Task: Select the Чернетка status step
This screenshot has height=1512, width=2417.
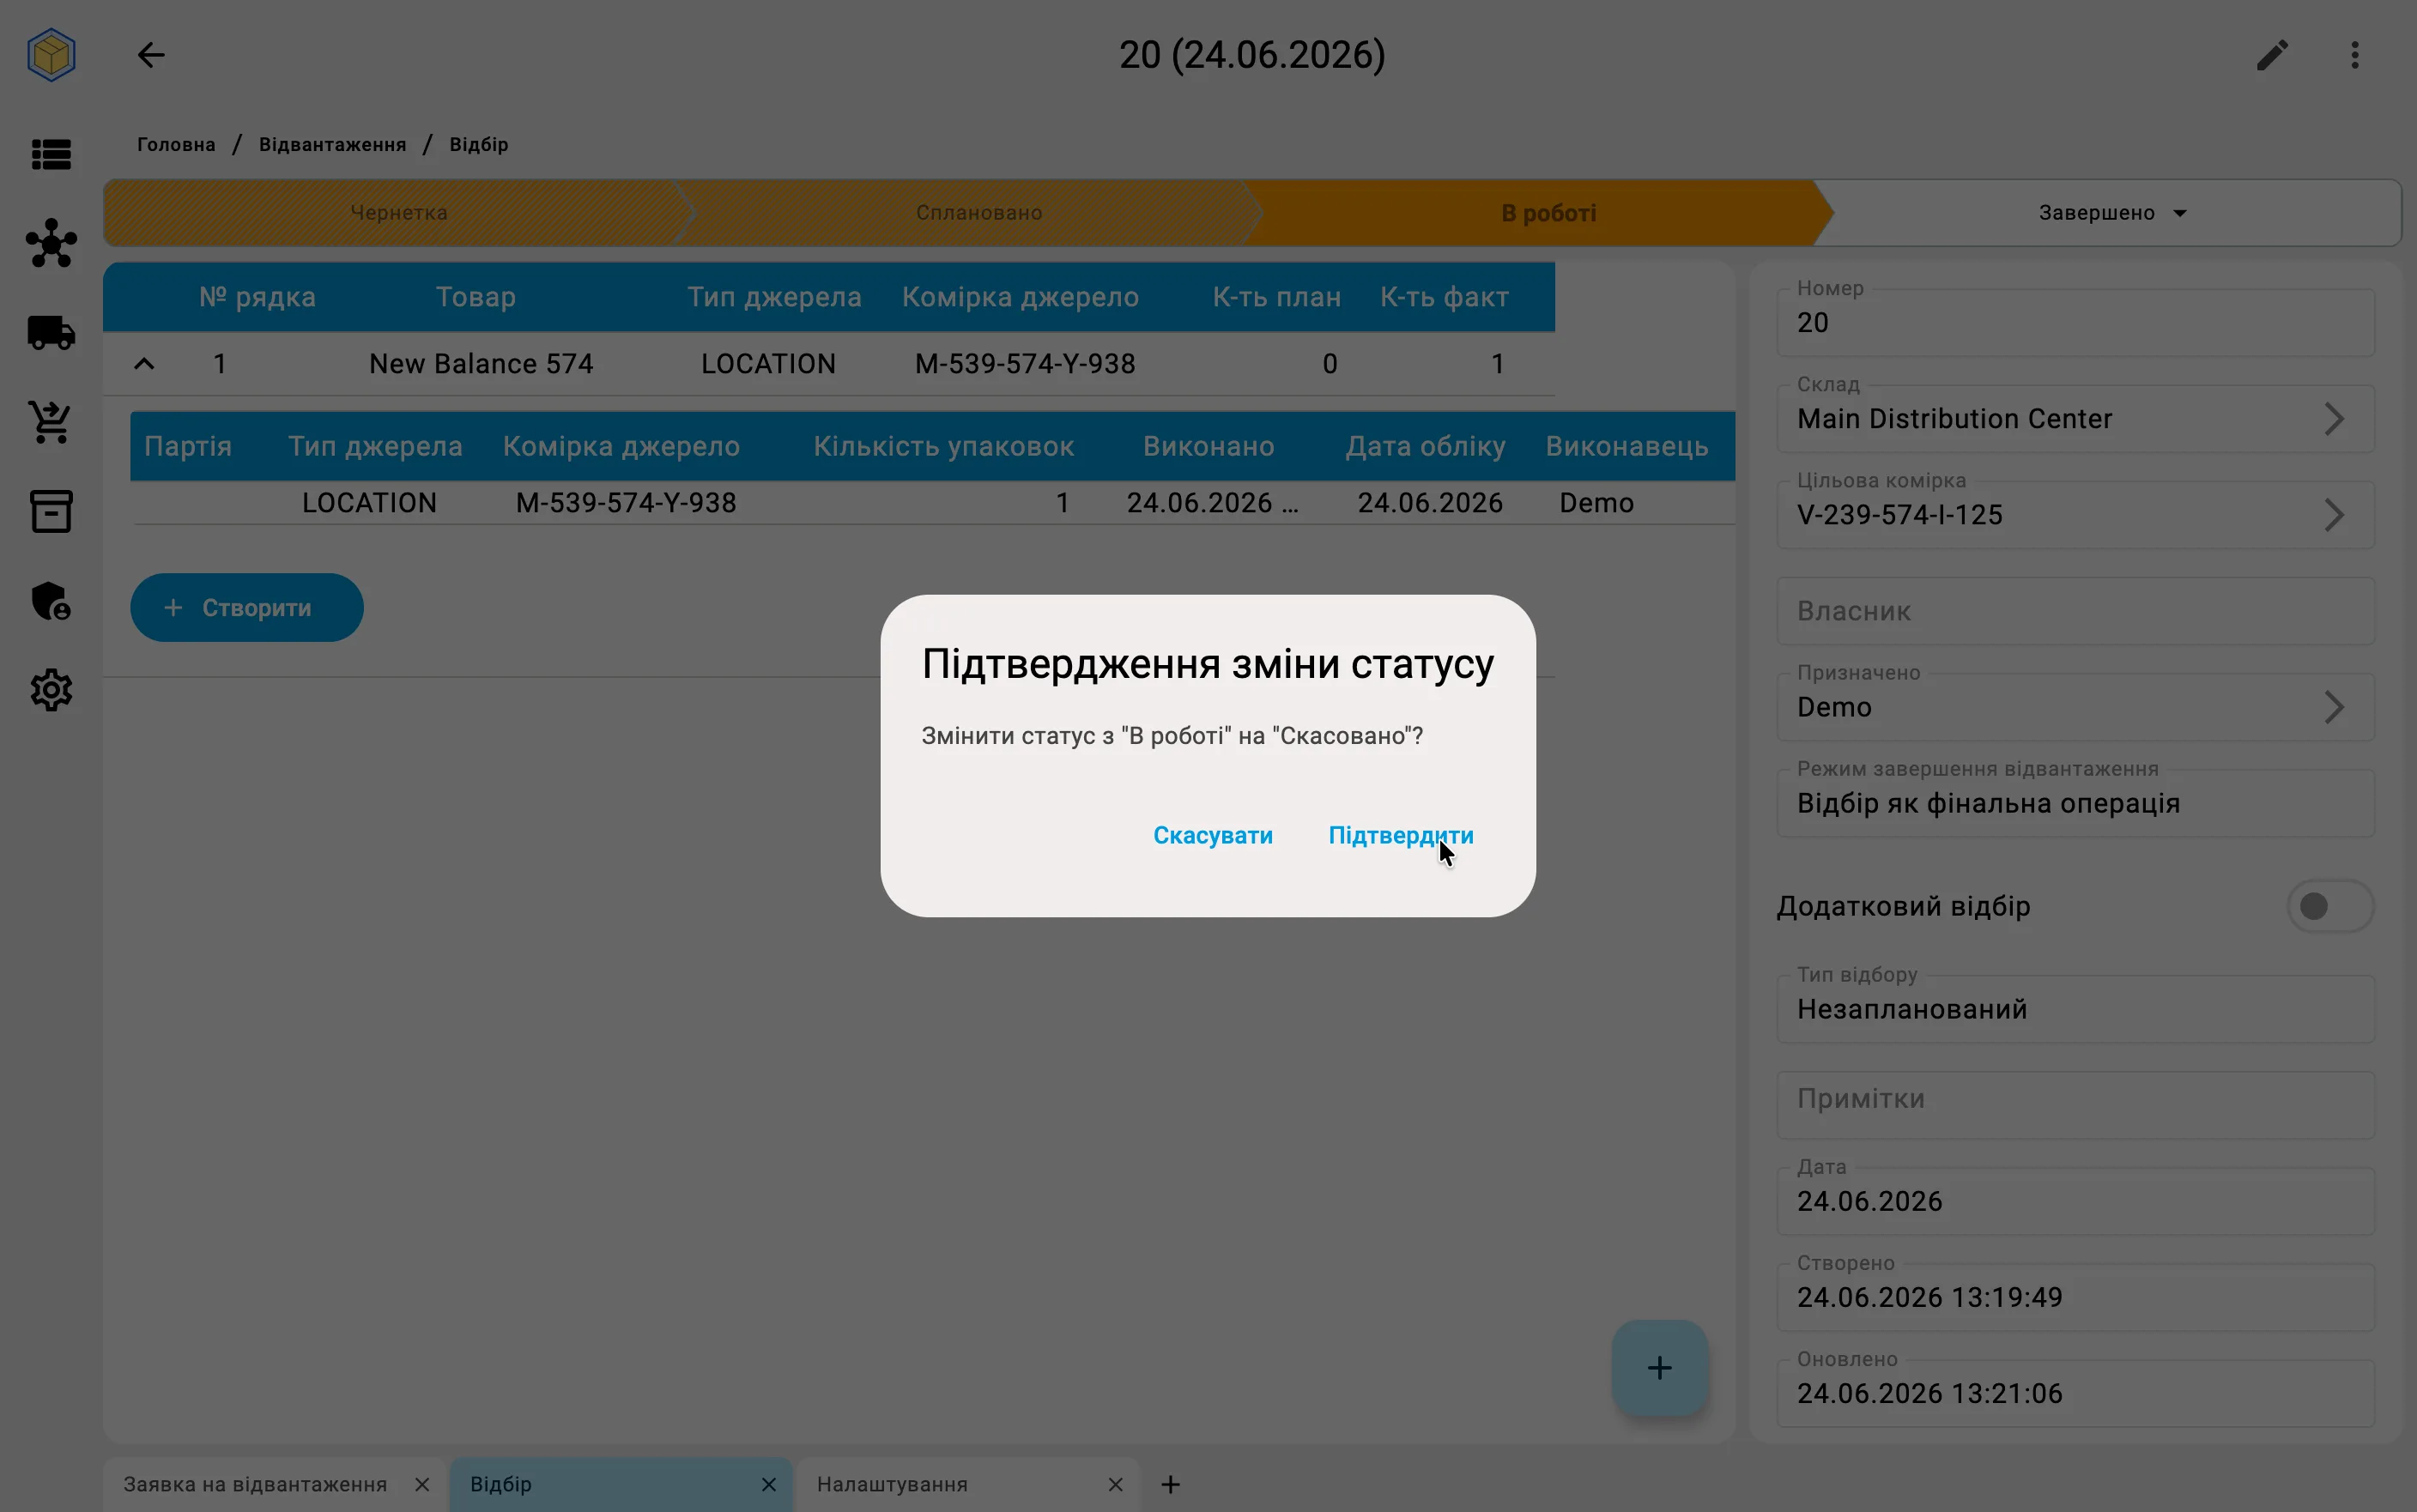Action: [x=398, y=213]
